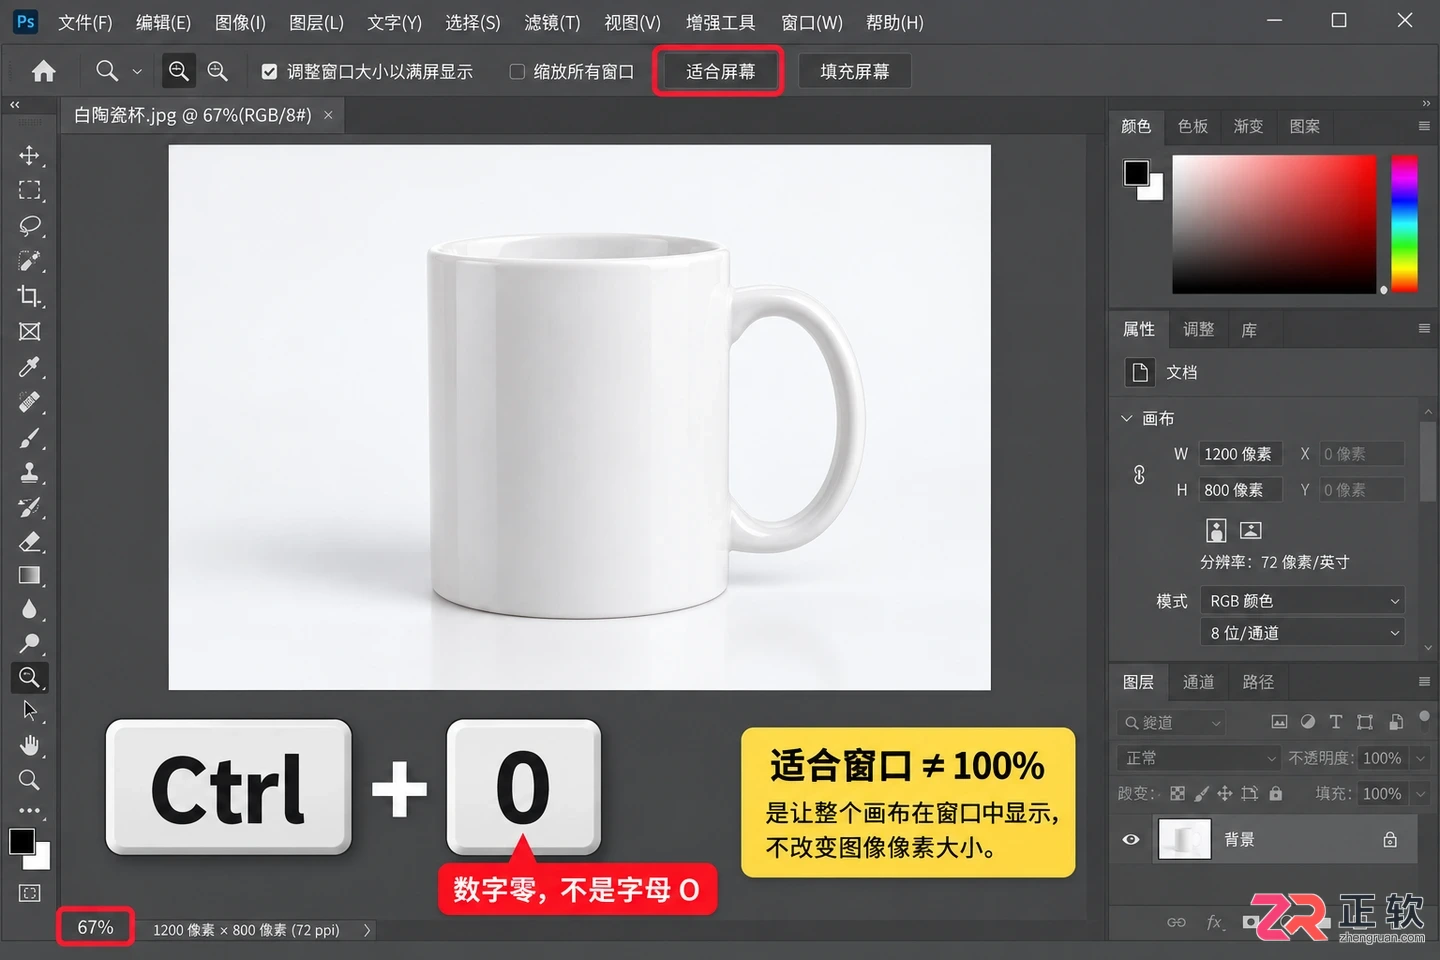Choose the Eraser tool
The image size is (1440, 960).
29,541
